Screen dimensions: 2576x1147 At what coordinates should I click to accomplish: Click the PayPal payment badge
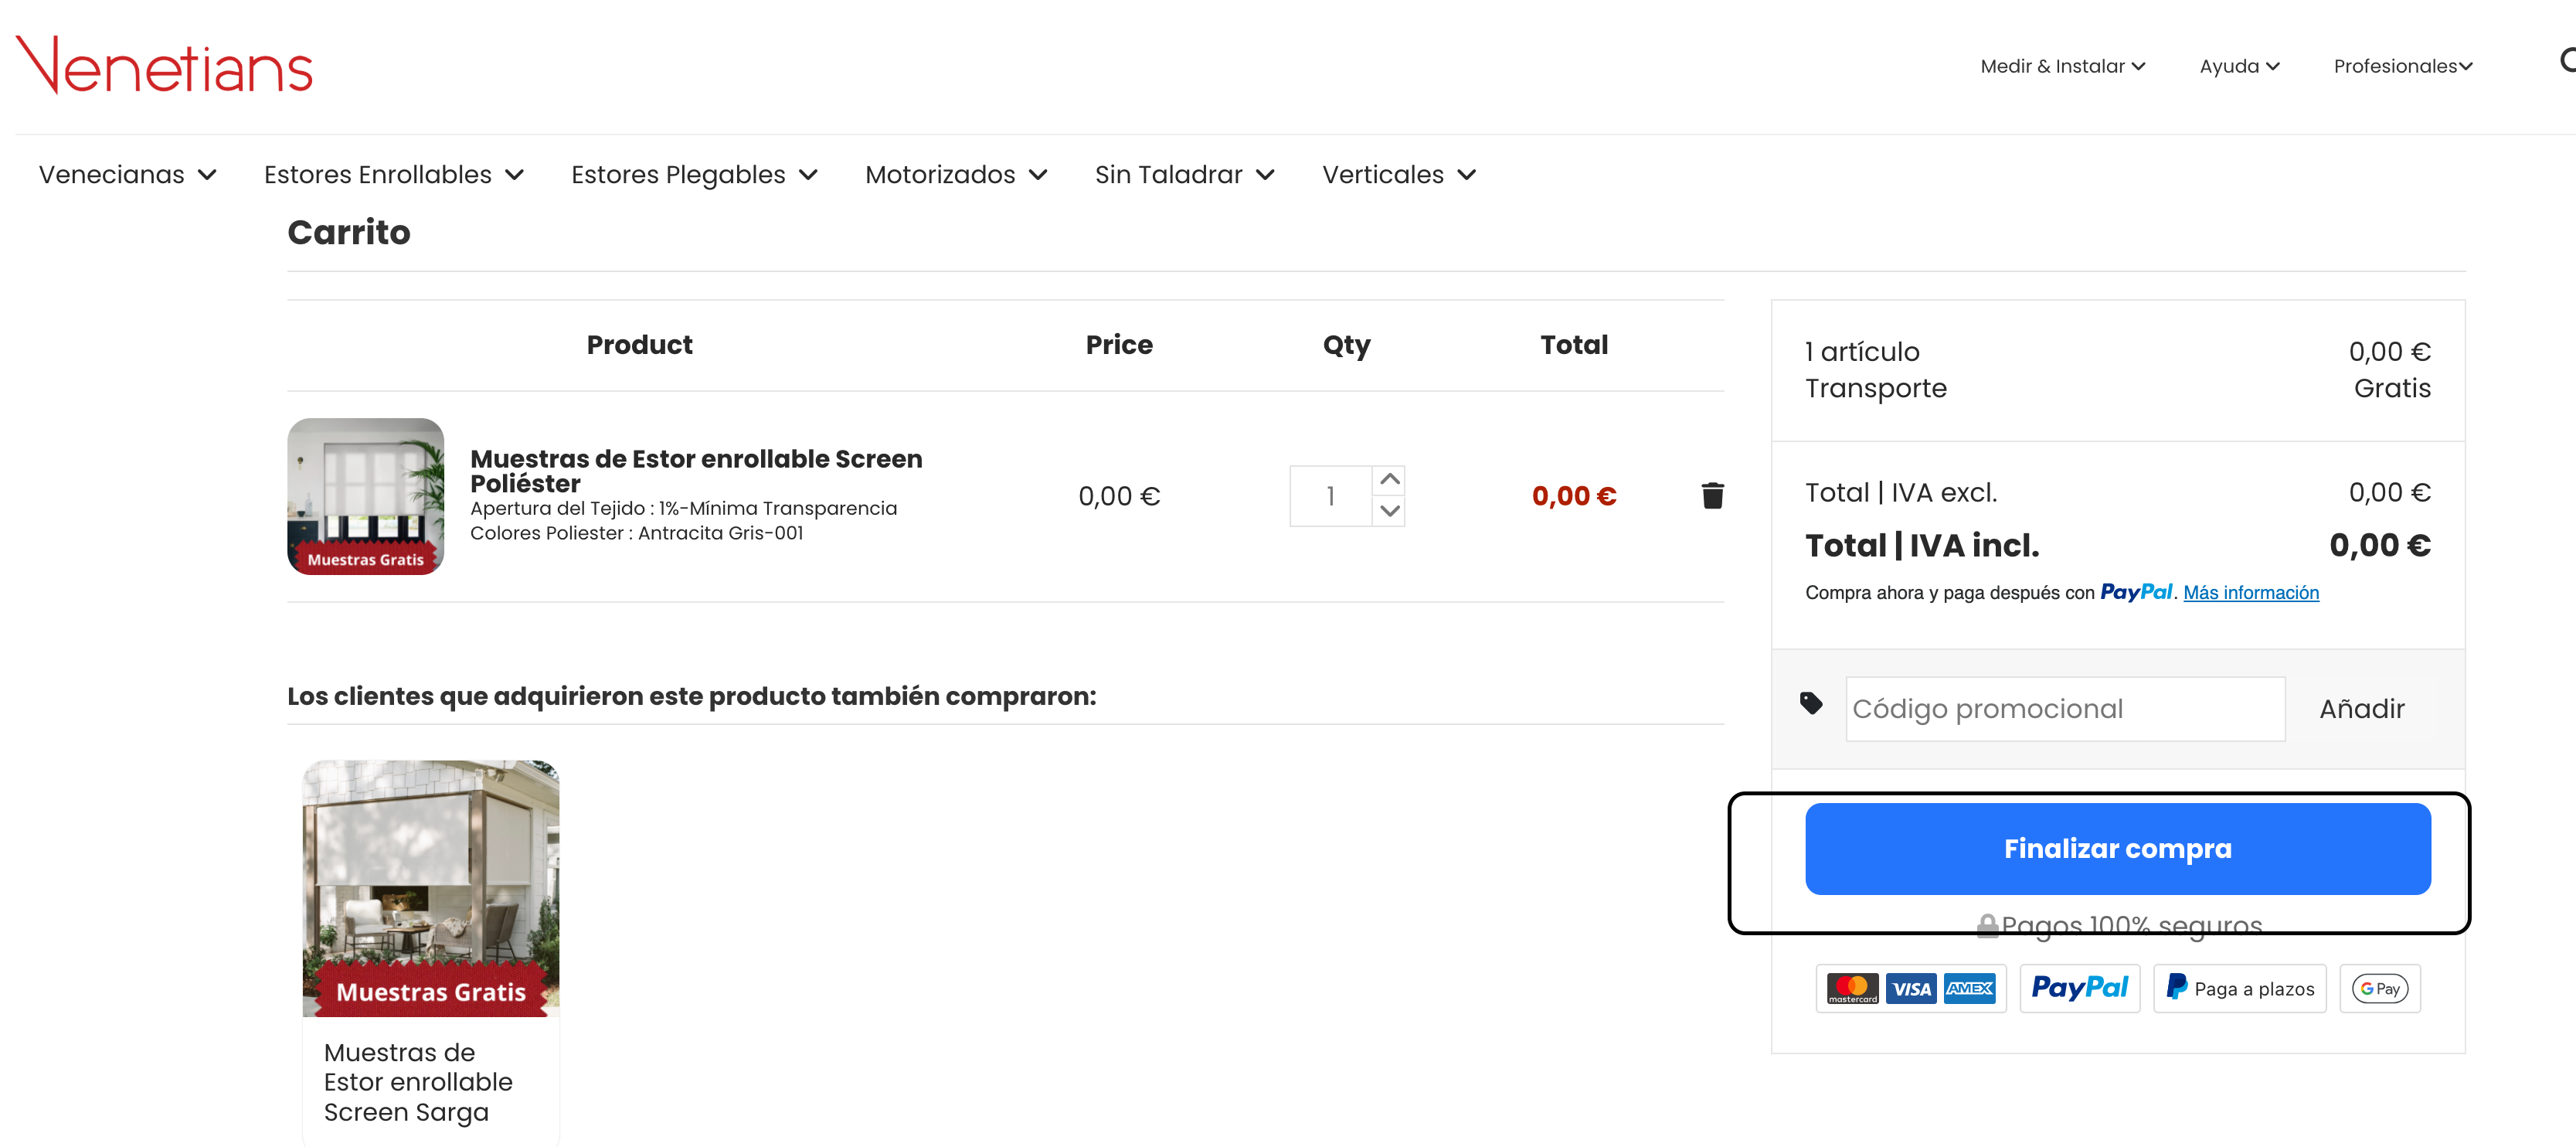coord(2079,988)
